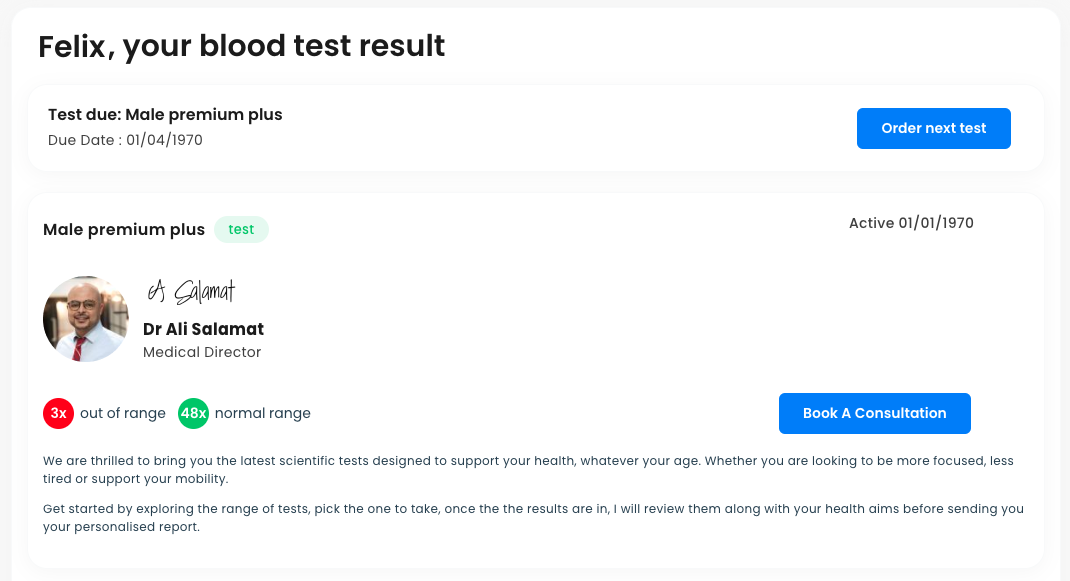This screenshot has width=1070, height=581.
Task: Click the Medical Director subtitle
Action: [202, 352]
